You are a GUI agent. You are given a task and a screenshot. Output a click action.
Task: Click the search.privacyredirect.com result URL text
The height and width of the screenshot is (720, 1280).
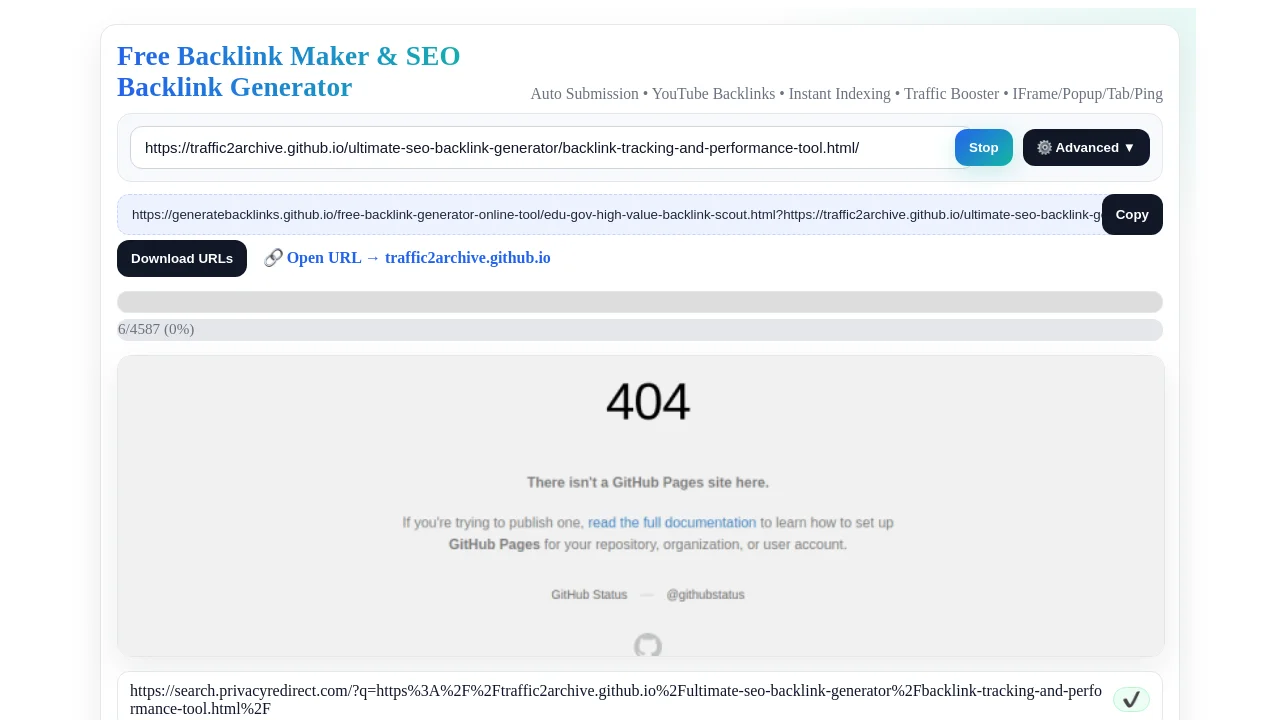pos(616,700)
